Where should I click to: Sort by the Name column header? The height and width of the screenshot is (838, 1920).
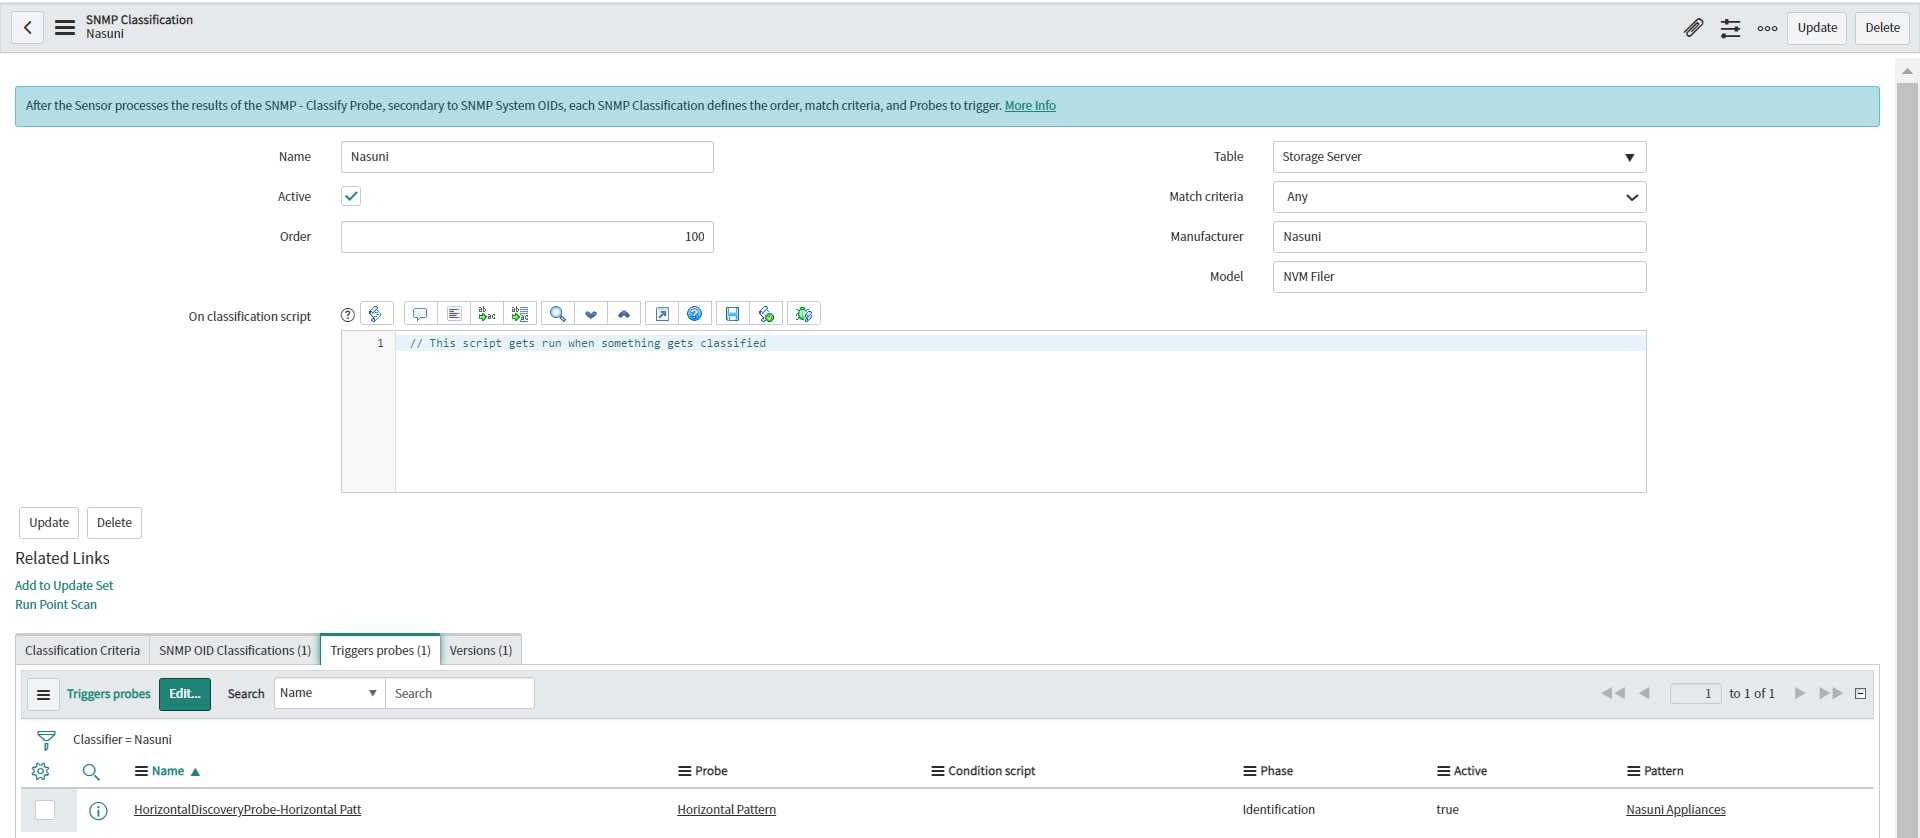(168, 771)
